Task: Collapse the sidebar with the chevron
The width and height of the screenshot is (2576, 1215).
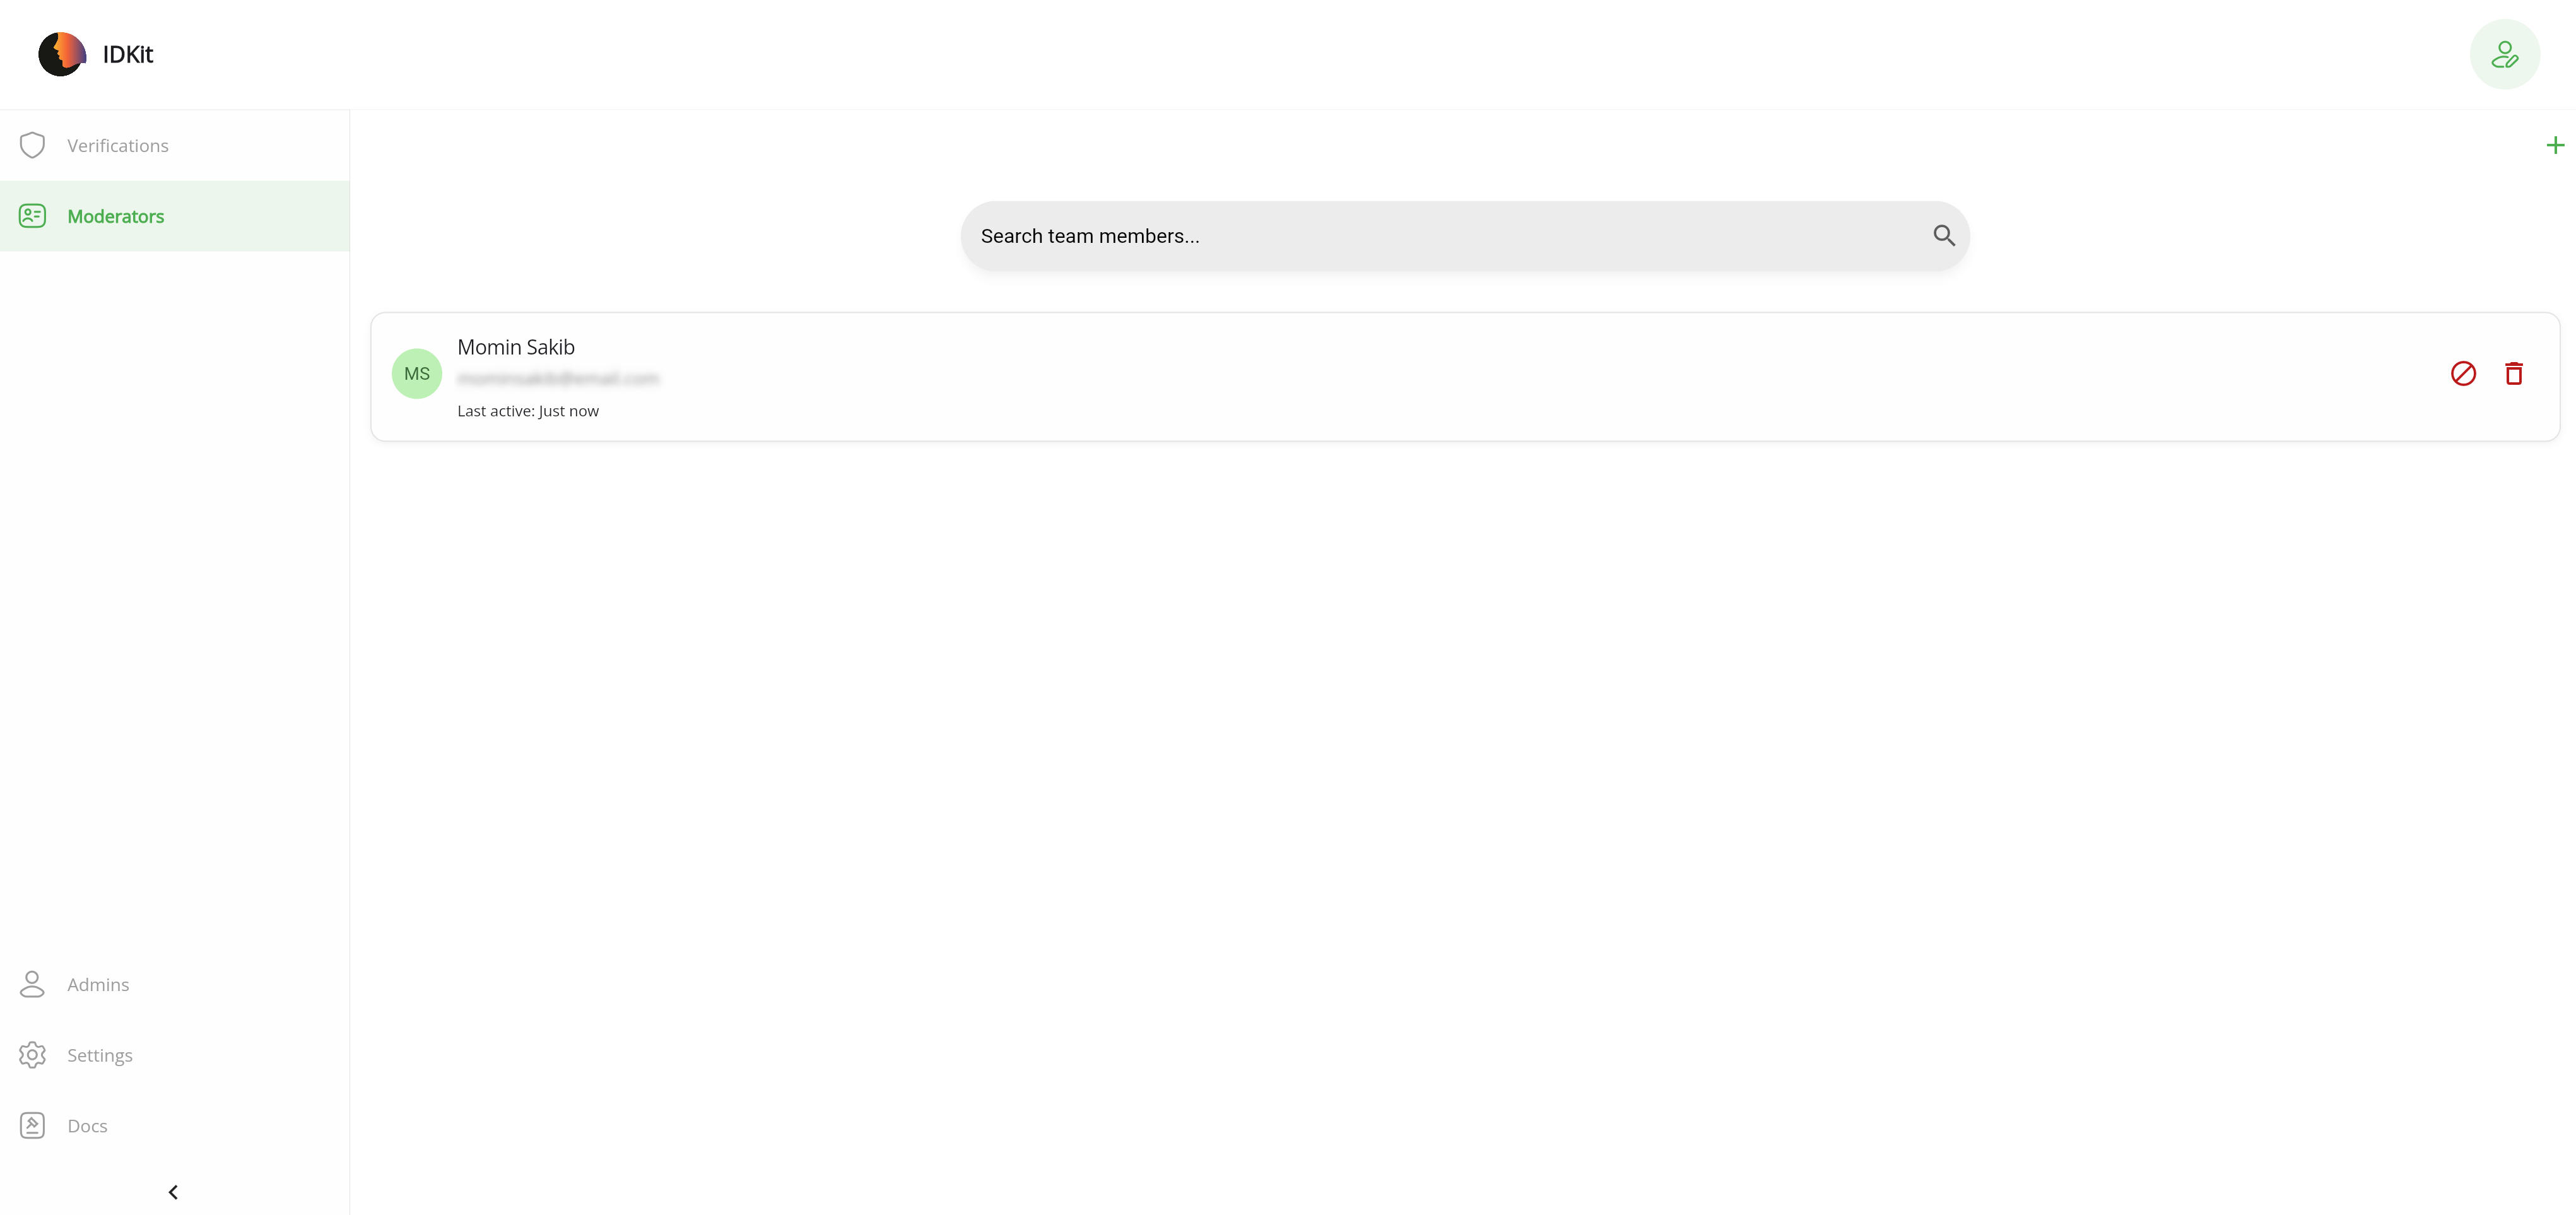Action: click(173, 1192)
